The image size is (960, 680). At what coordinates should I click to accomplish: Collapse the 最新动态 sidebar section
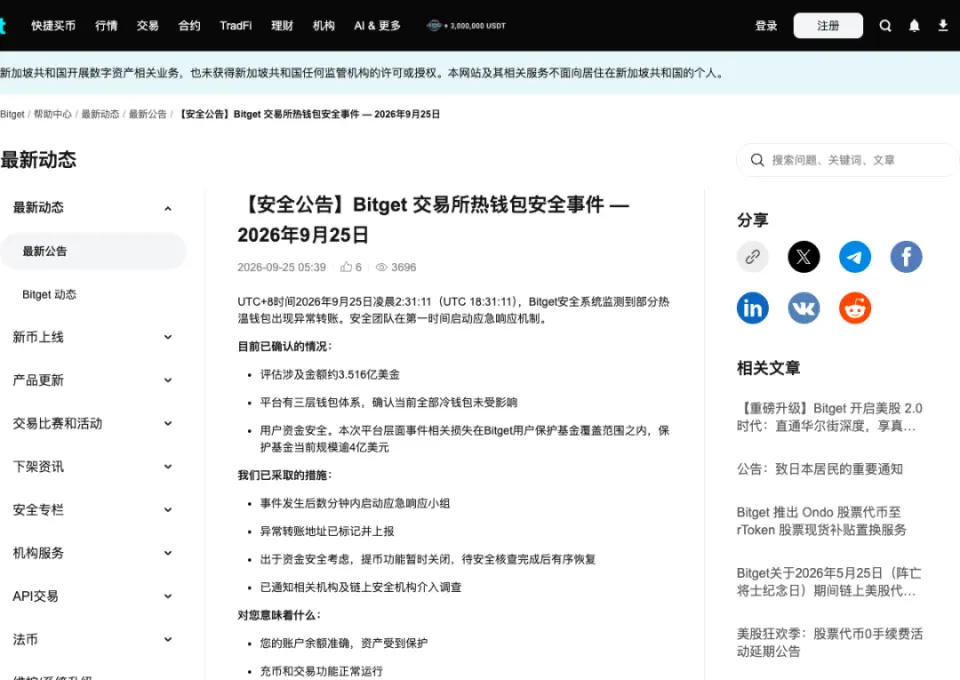click(x=168, y=209)
